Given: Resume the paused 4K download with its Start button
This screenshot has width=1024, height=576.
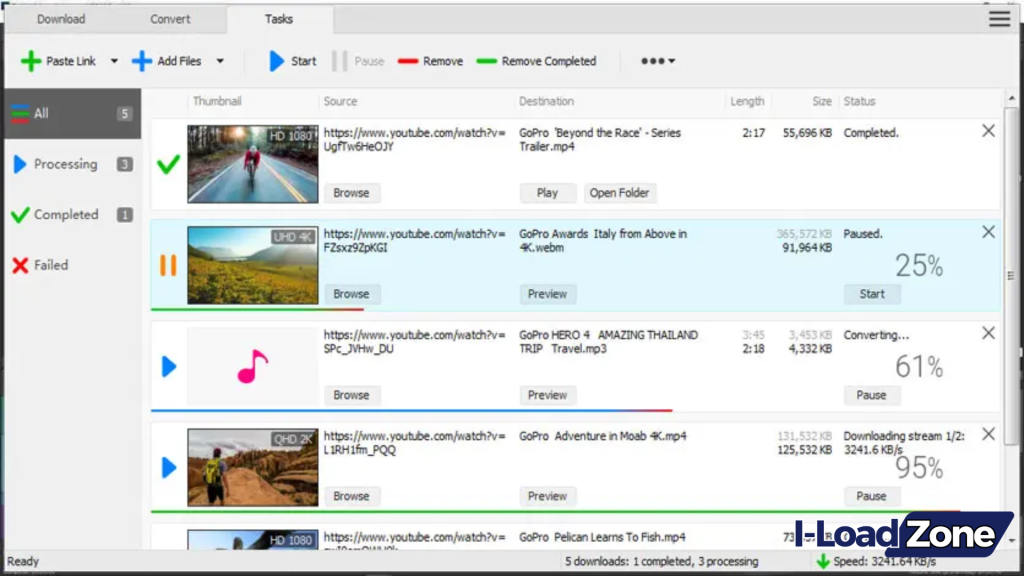Looking at the screenshot, I should click(871, 293).
